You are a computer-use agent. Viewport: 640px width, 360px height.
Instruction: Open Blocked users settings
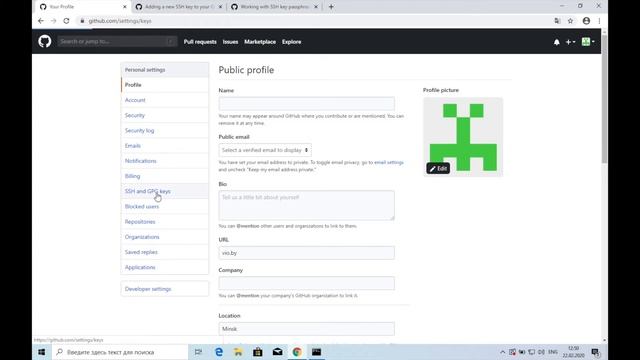pyautogui.click(x=165, y=207)
